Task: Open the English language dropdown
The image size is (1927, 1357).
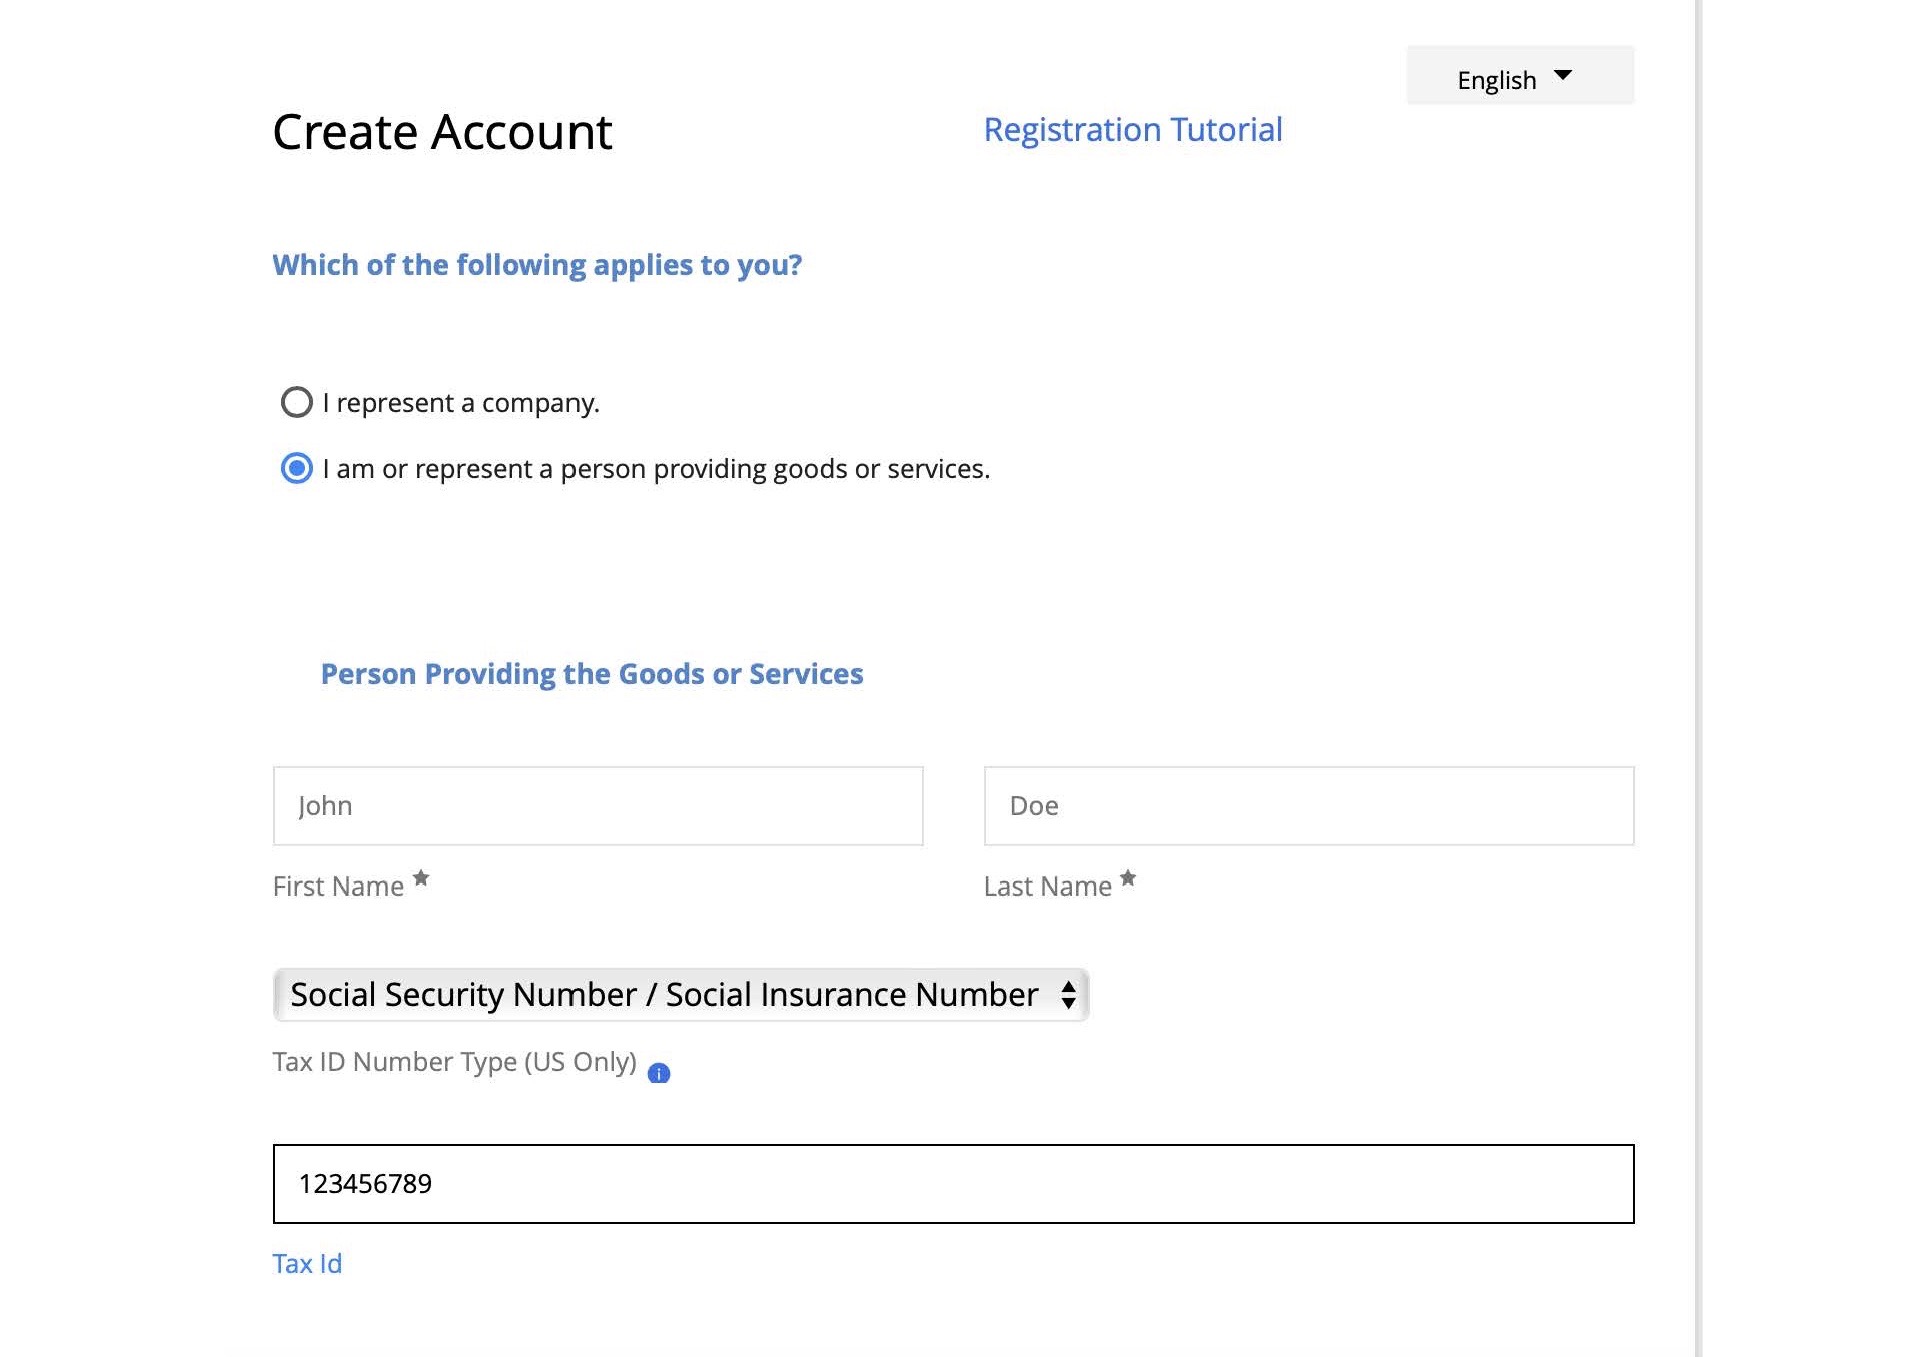Action: [x=1519, y=76]
